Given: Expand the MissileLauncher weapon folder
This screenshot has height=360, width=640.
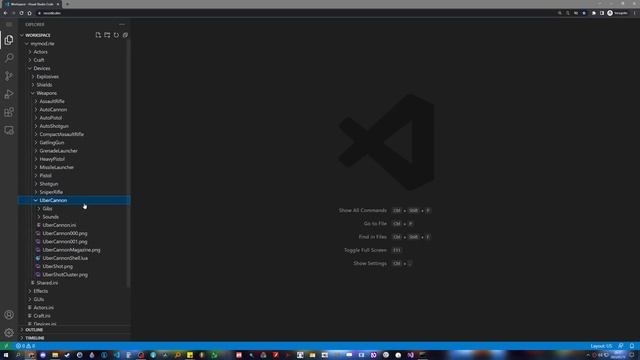Looking at the screenshot, I should point(74,167).
